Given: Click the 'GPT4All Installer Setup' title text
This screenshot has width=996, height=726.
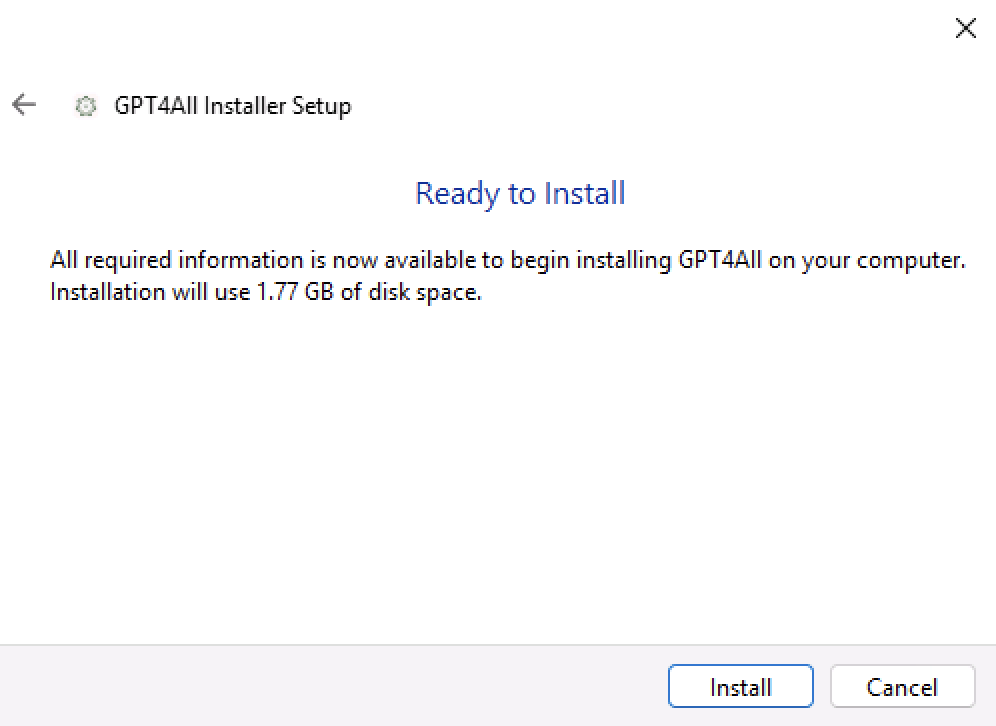Looking at the screenshot, I should coord(232,106).
